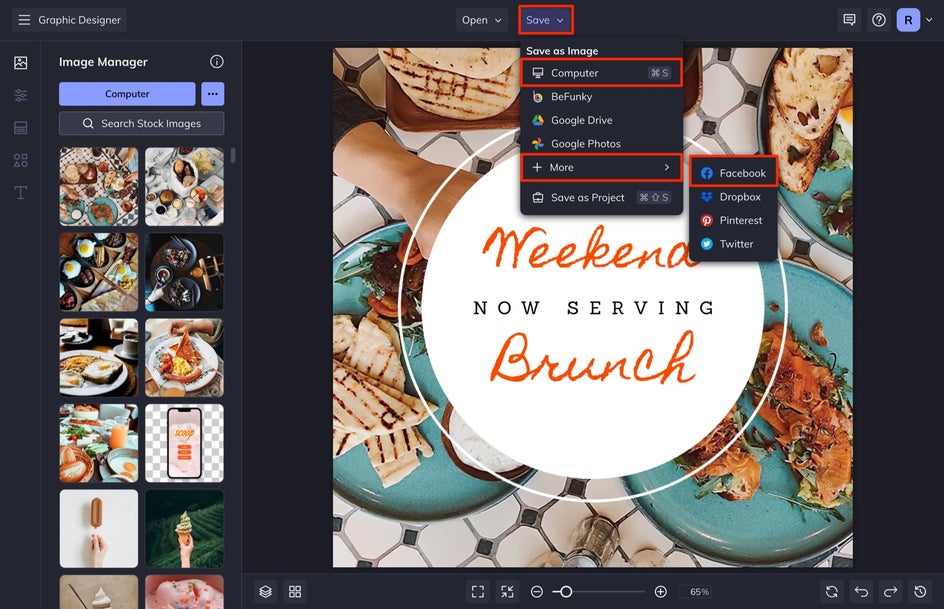
Task: Save image to Computer
Action: (601, 73)
